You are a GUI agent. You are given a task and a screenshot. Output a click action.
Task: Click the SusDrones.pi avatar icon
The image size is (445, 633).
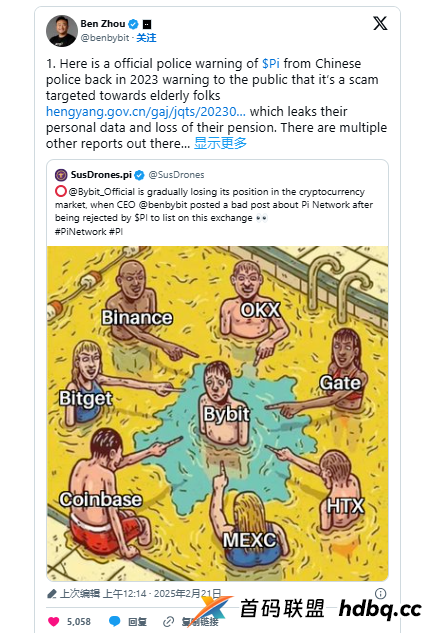(61, 175)
